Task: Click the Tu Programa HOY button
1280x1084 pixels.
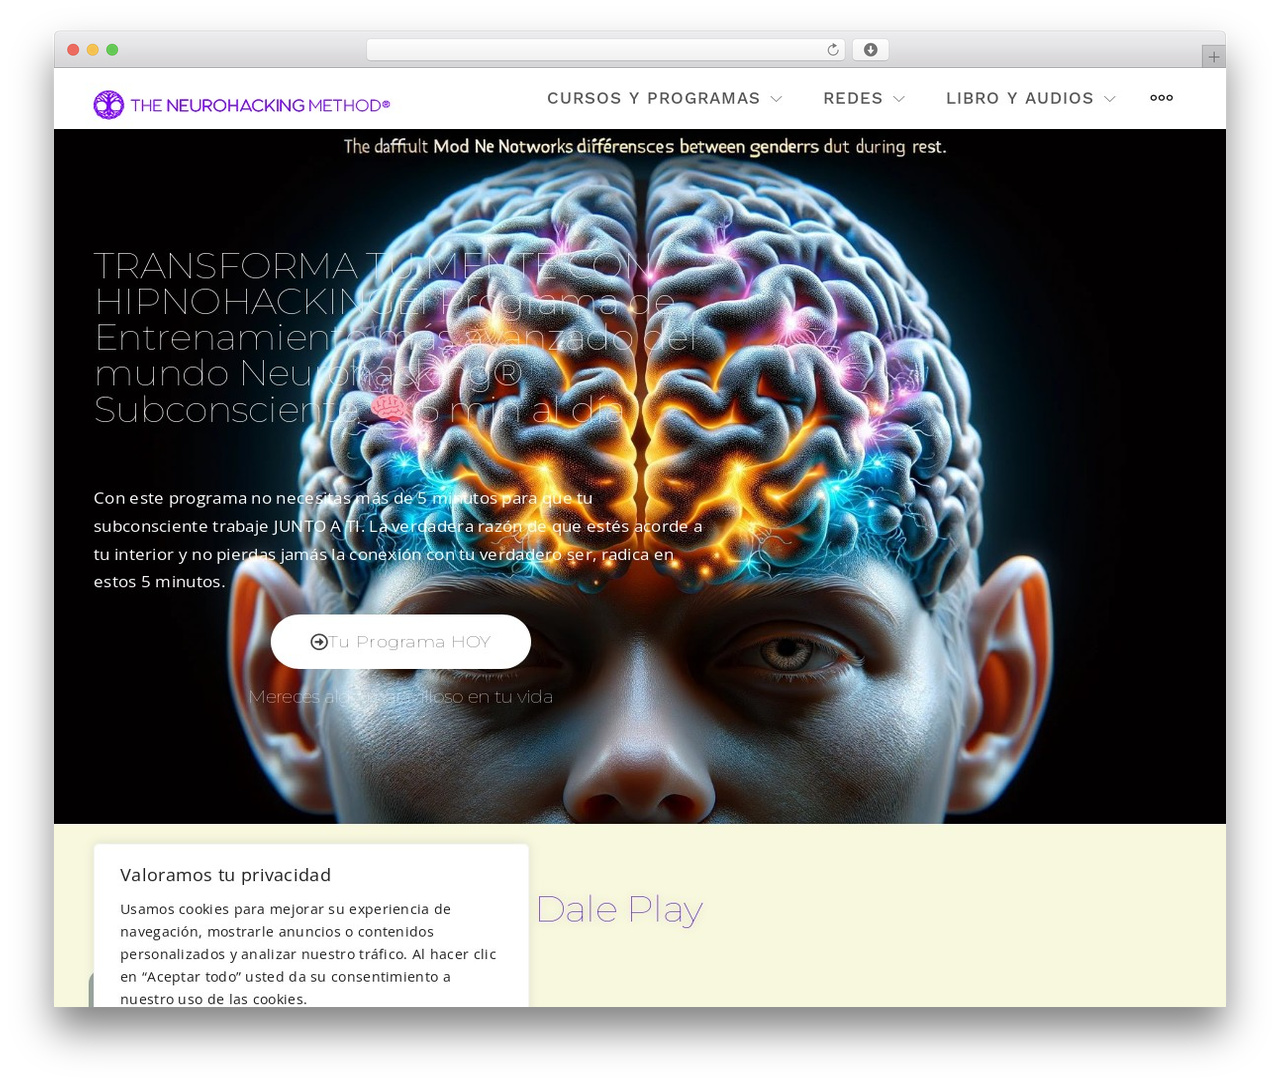Action: tap(400, 642)
